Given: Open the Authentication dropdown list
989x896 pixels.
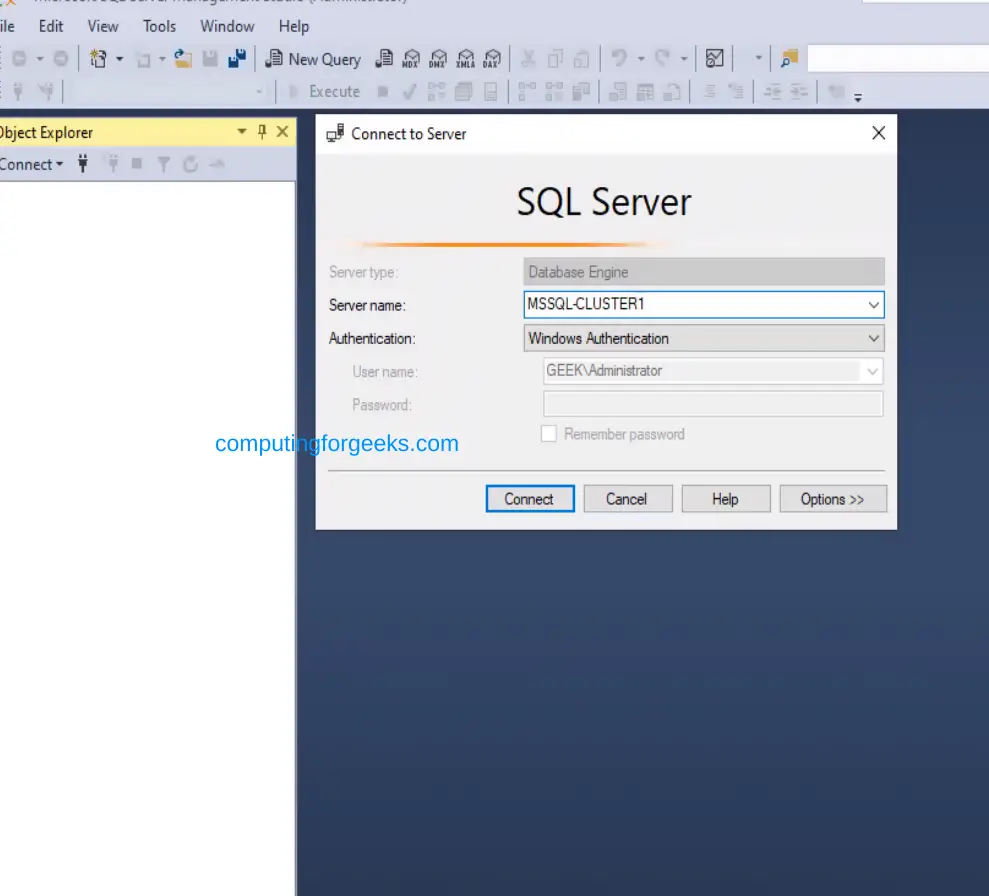Looking at the screenshot, I should tap(874, 339).
